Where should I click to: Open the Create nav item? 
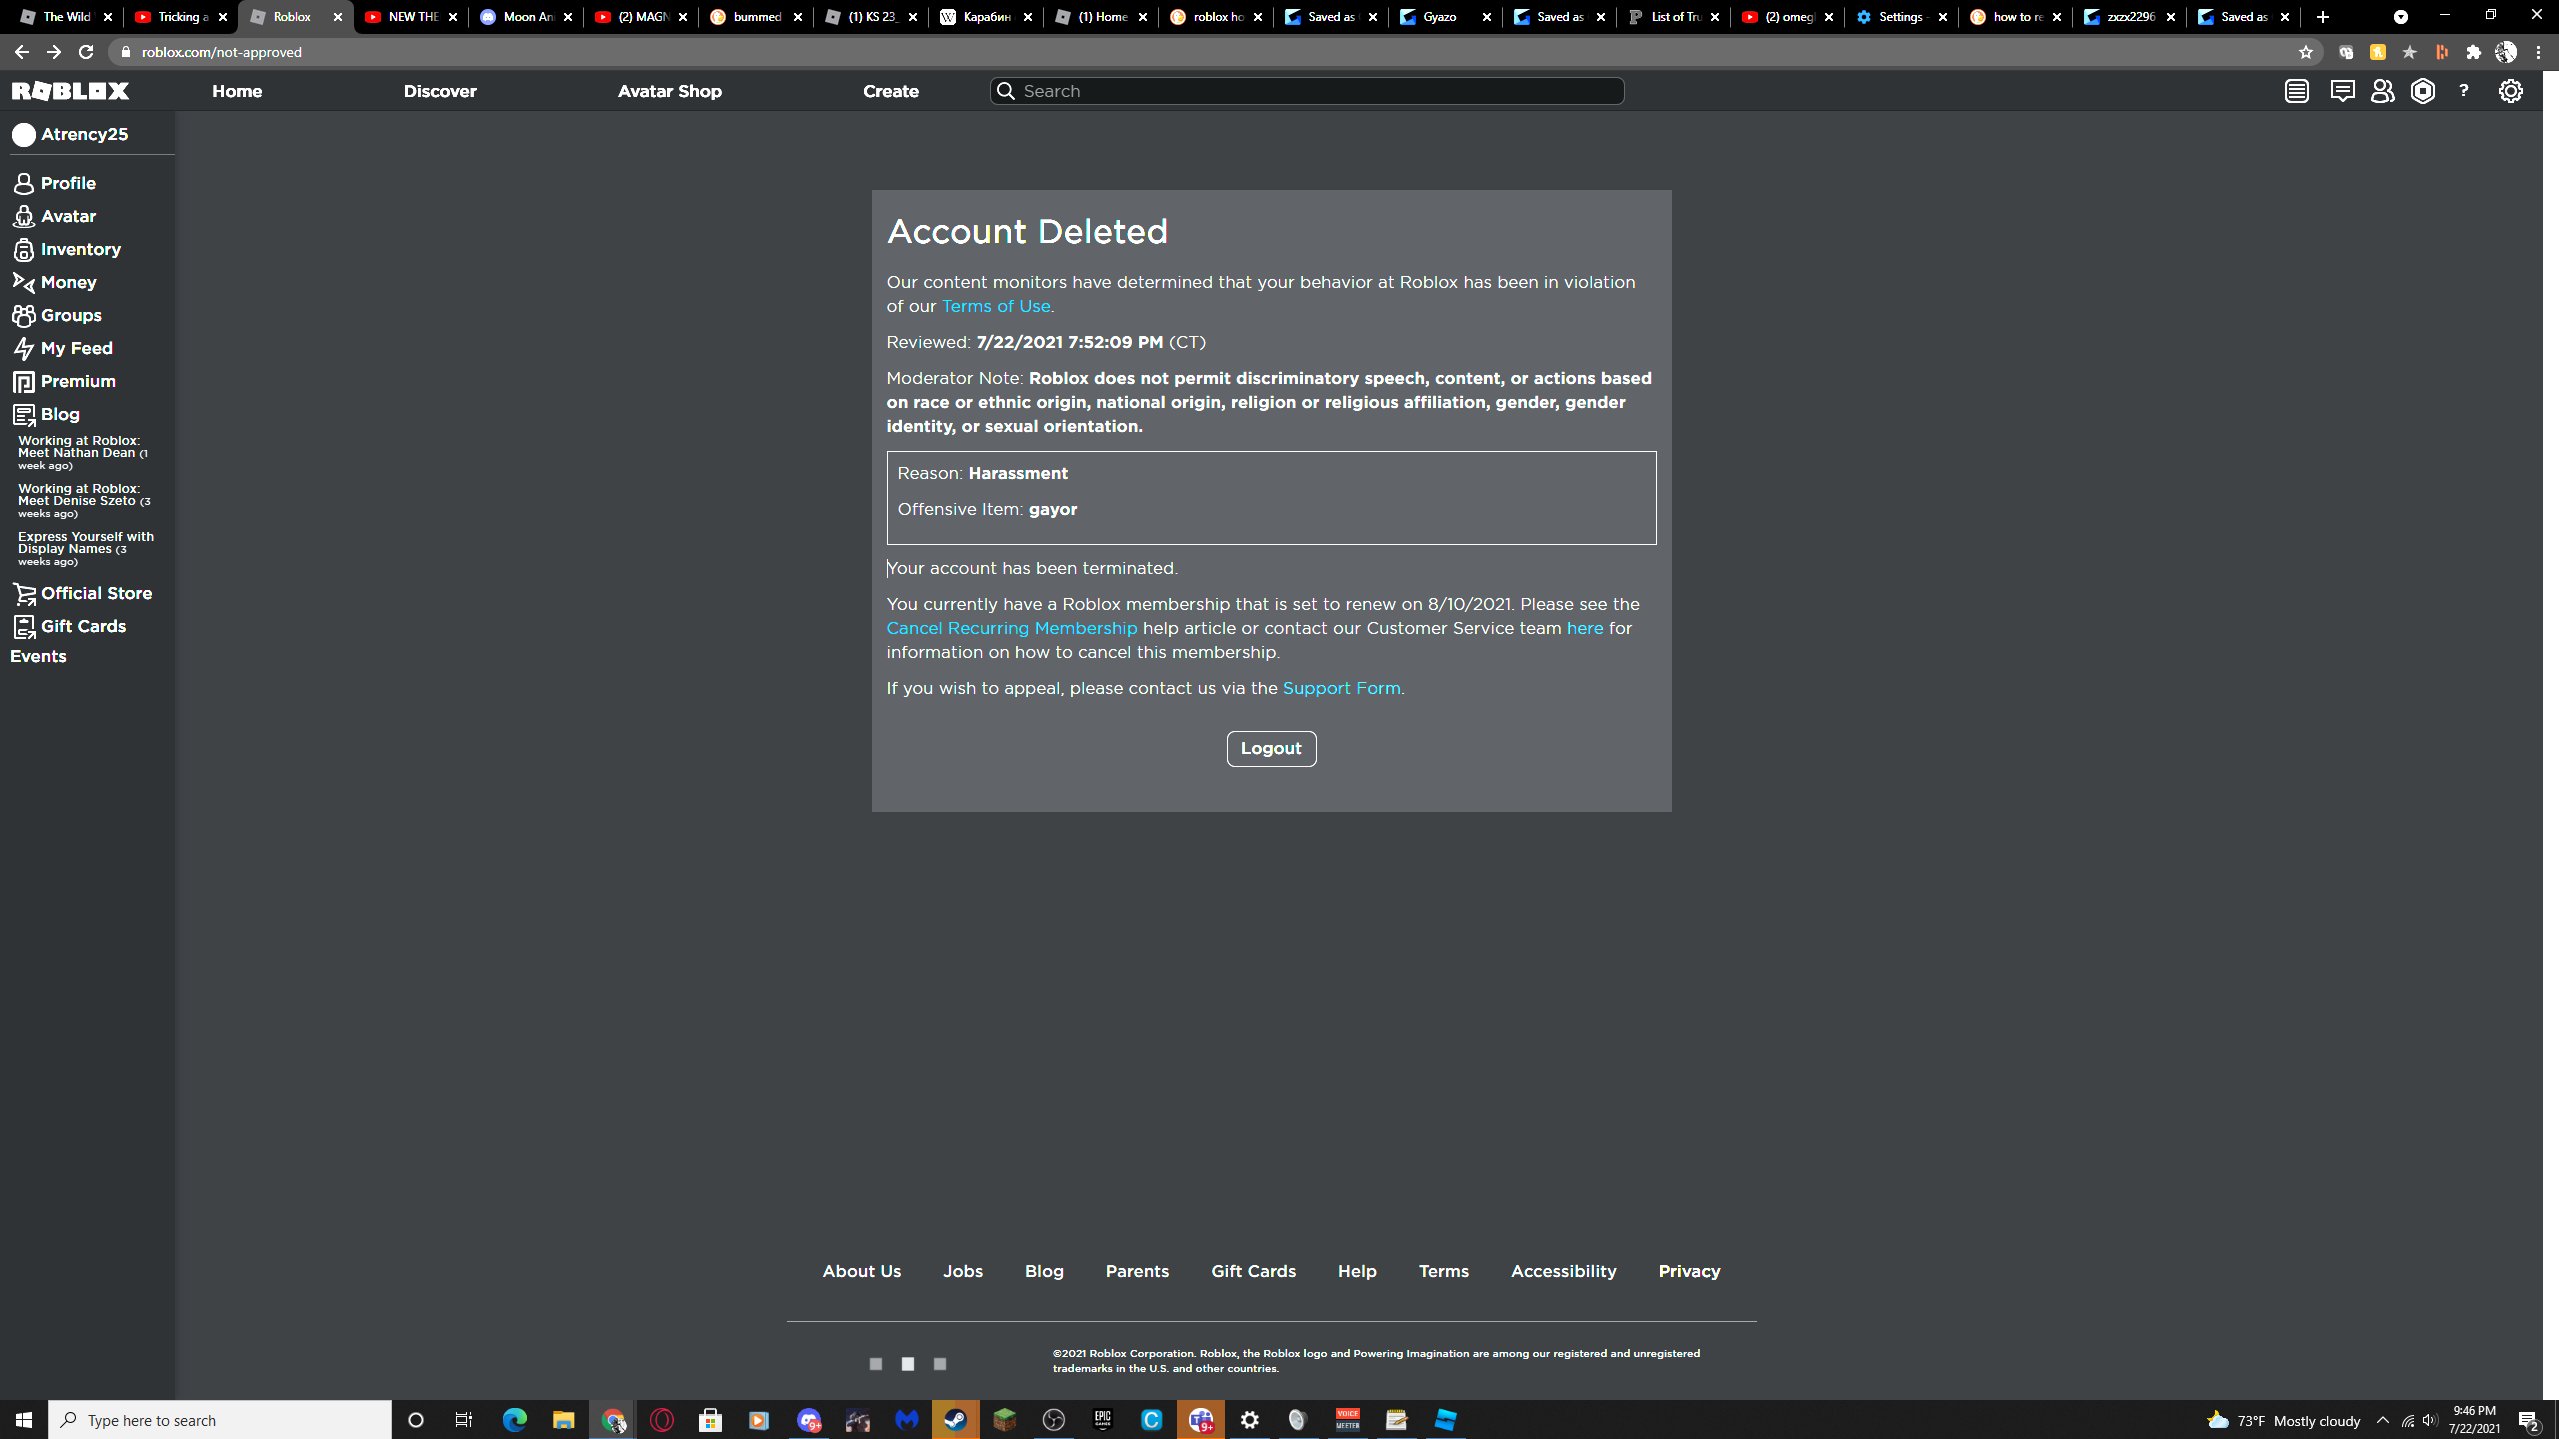pyautogui.click(x=891, y=91)
